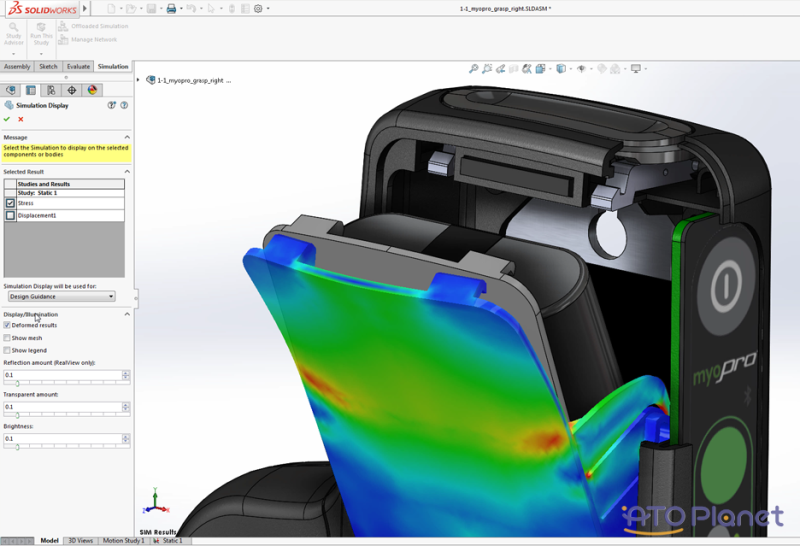Click the Hide/Show Items eye icon
The width and height of the screenshot is (800, 546).
click(x=581, y=68)
